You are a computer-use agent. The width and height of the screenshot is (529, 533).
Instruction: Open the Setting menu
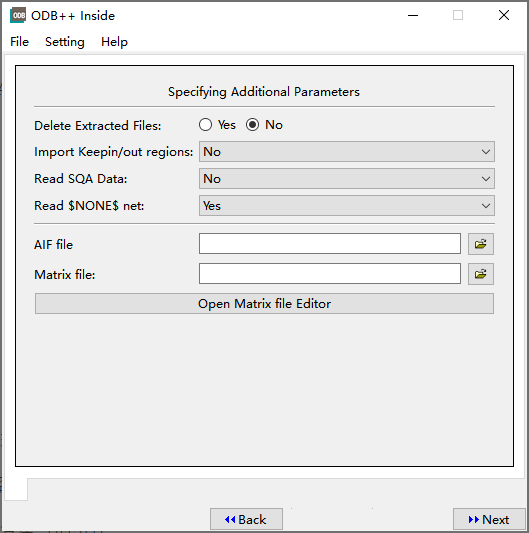(65, 42)
